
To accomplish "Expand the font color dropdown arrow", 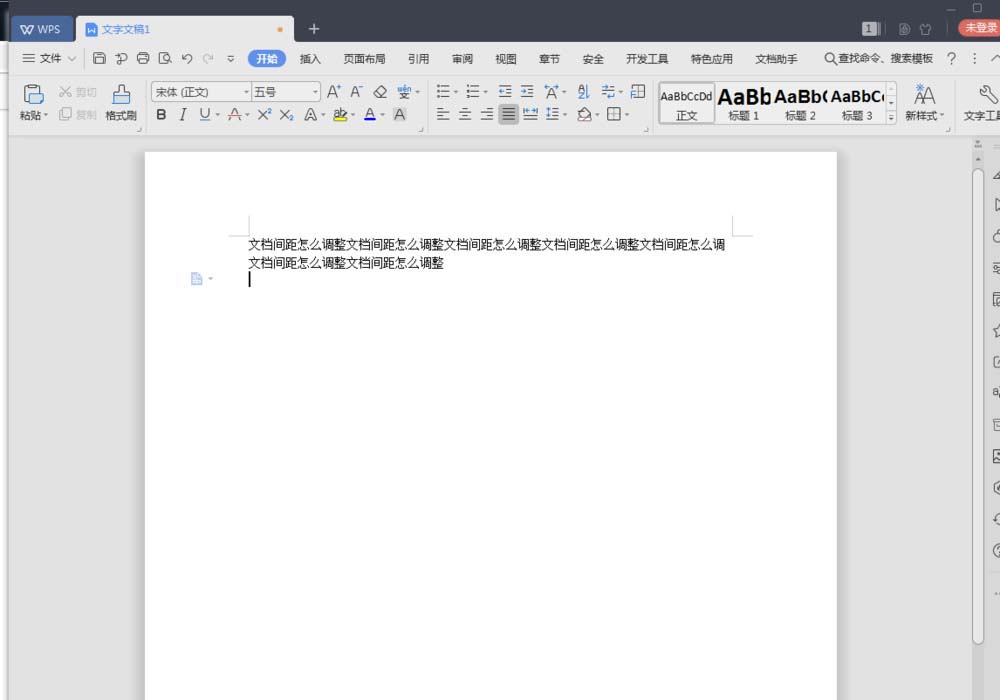I will tap(383, 115).
